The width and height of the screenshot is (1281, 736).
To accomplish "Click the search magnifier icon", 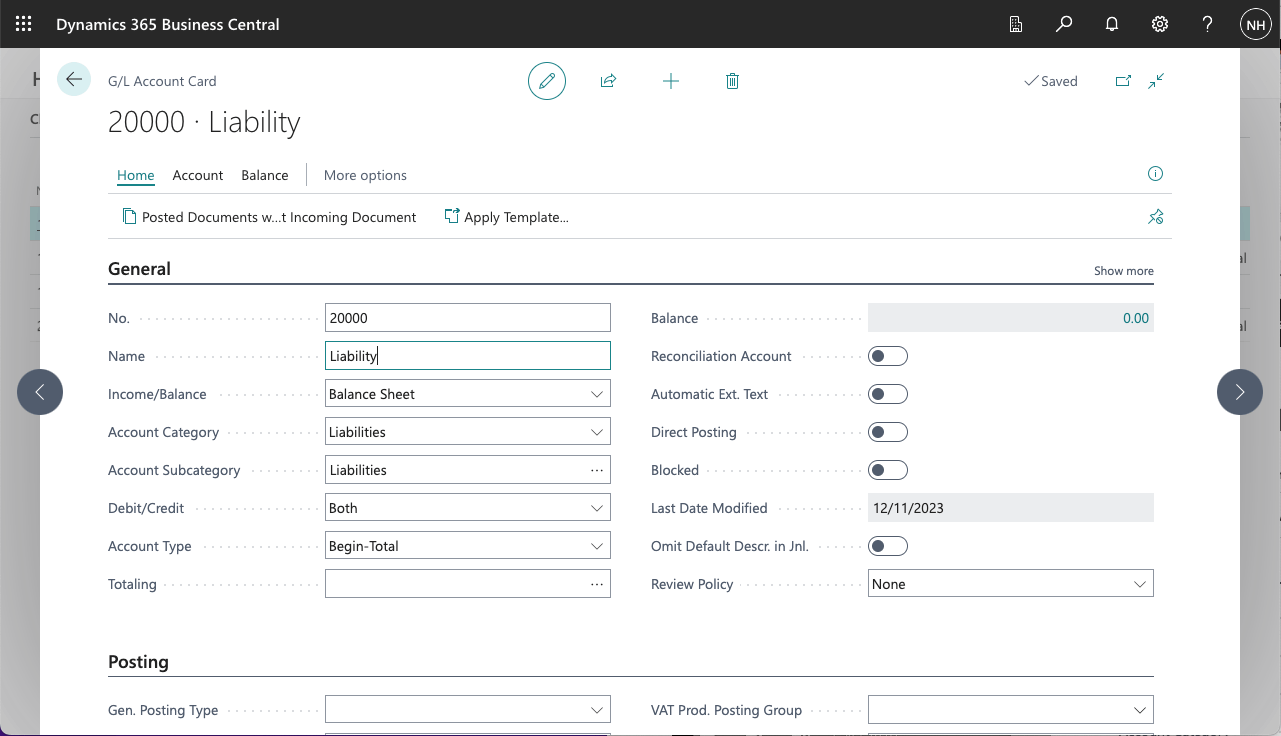I will coord(1064,24).
